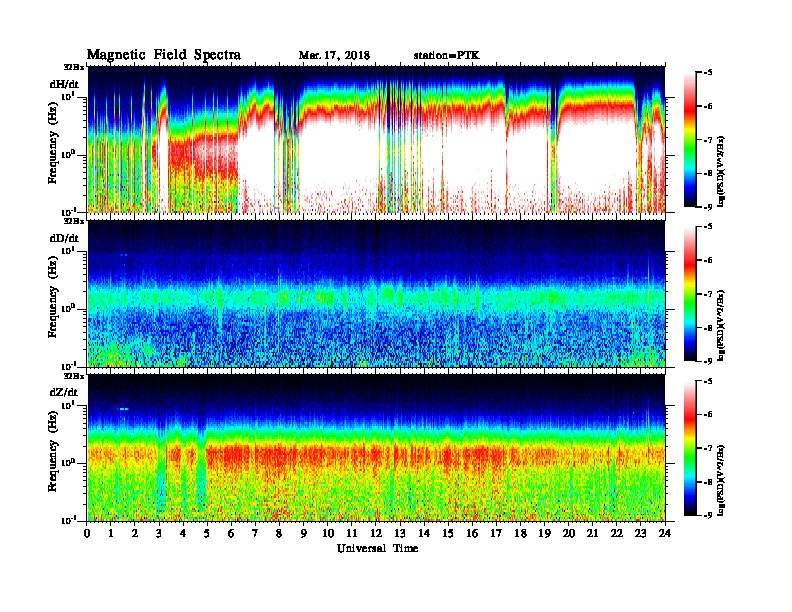Click the dD/dt panel label
Screen dimensions: 792x612
coord(64,238)
